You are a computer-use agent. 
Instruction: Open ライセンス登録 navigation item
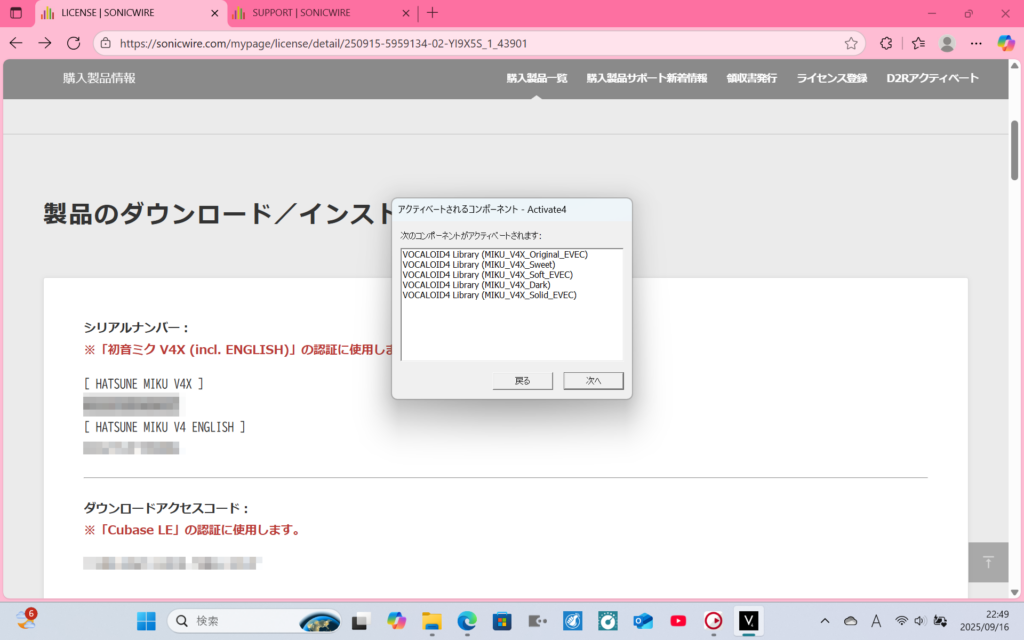pos(831,78)
